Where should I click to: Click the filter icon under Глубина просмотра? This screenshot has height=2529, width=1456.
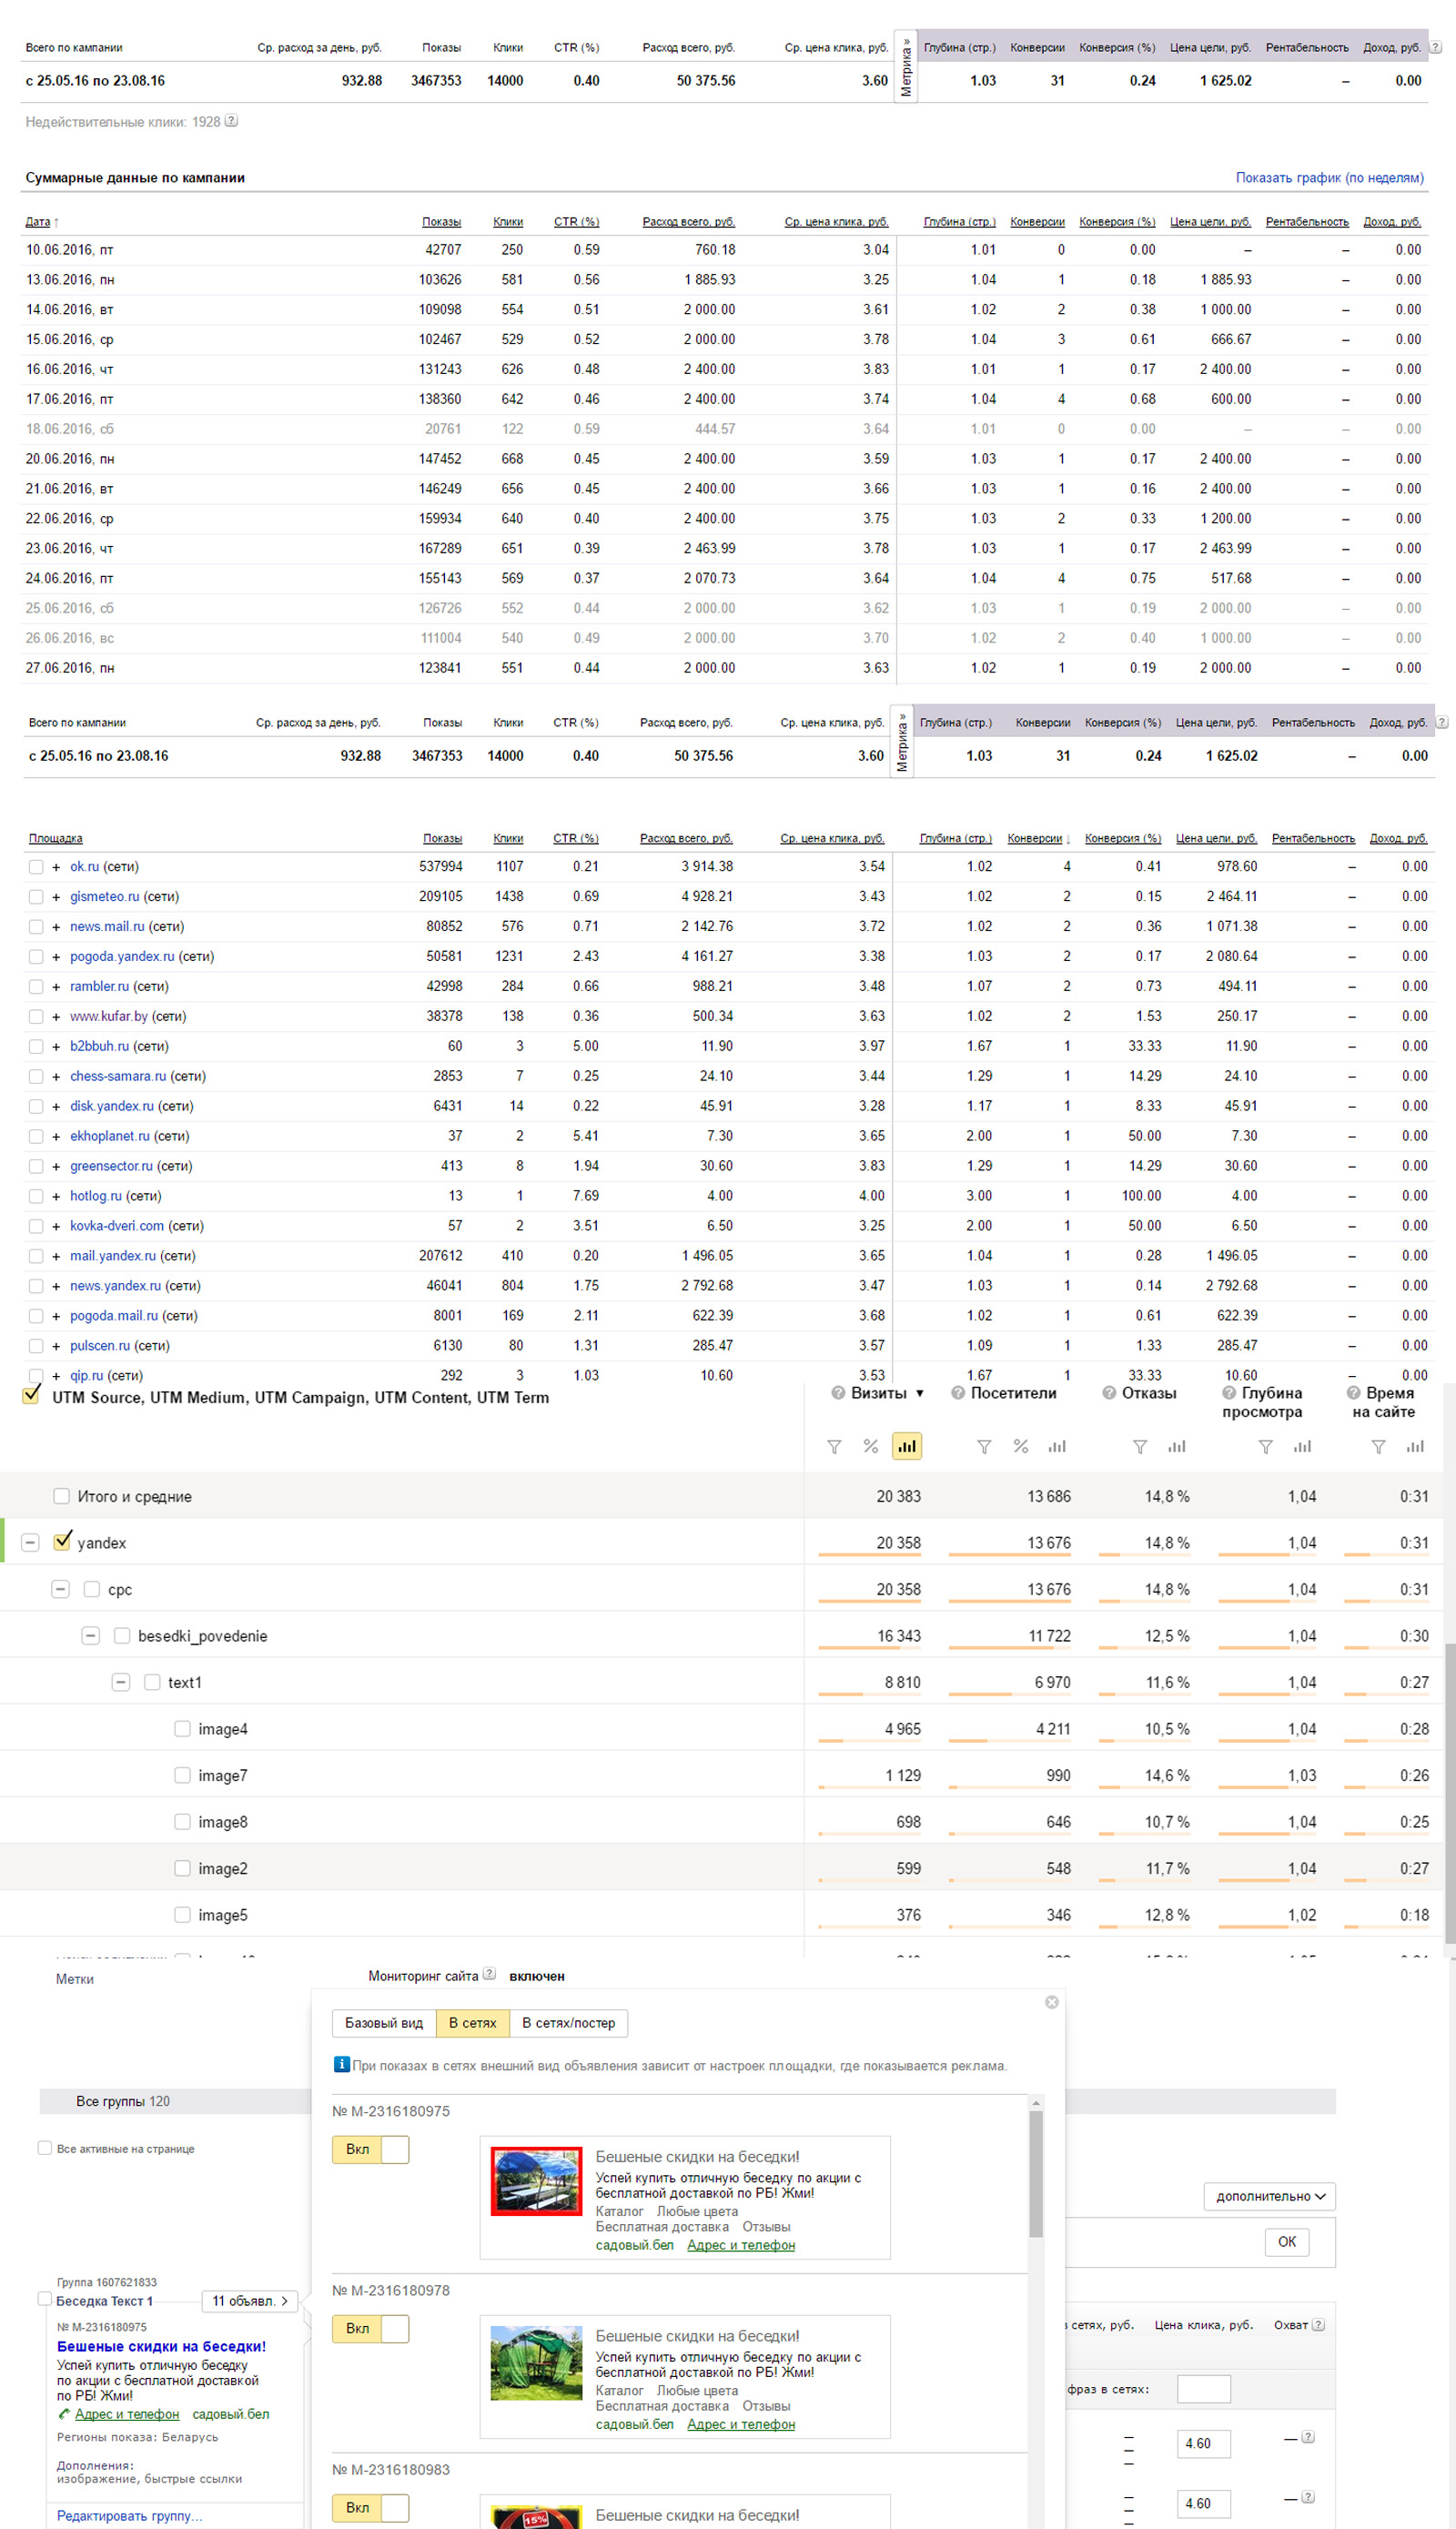1265,1446
